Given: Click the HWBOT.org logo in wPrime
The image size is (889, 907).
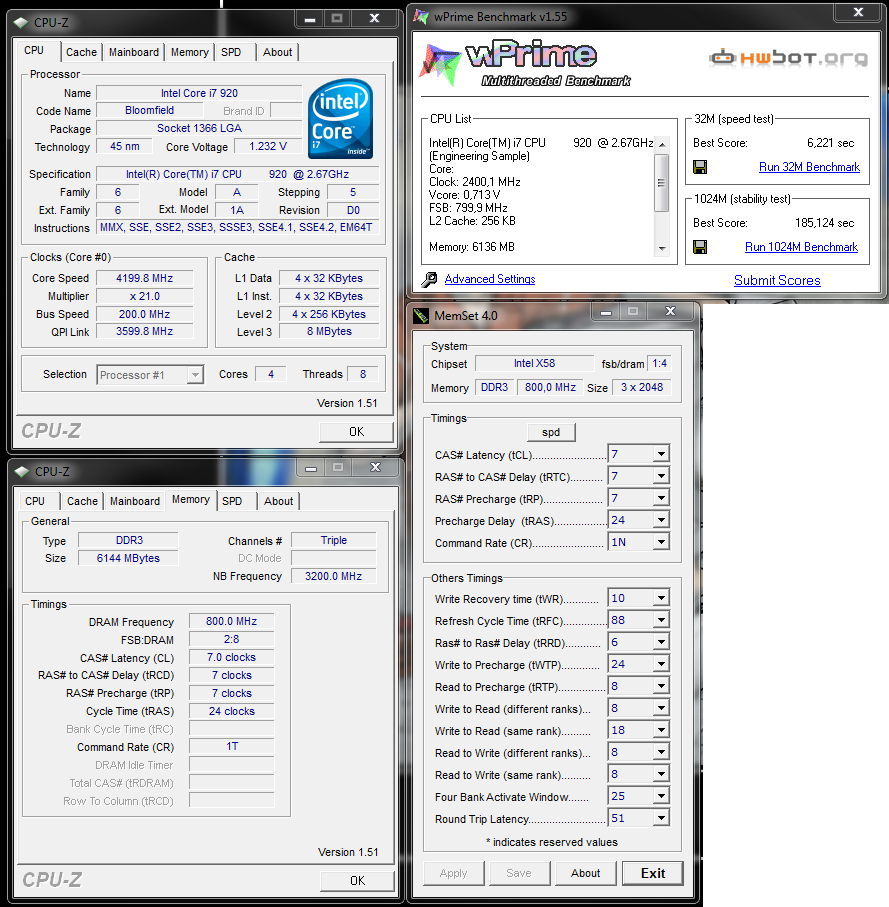Looking at the screenshot, I should pos(788,57).
